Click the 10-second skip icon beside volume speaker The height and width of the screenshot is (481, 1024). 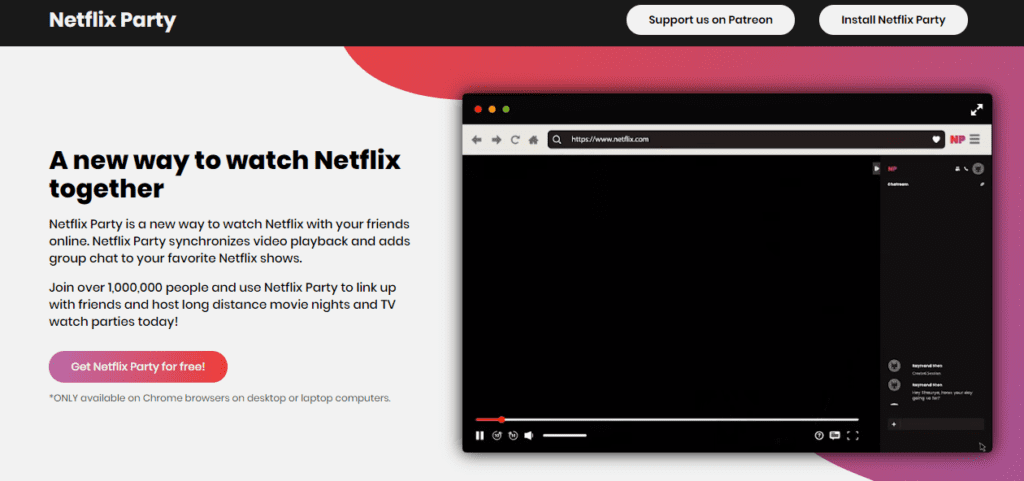(x=513, y=435)
